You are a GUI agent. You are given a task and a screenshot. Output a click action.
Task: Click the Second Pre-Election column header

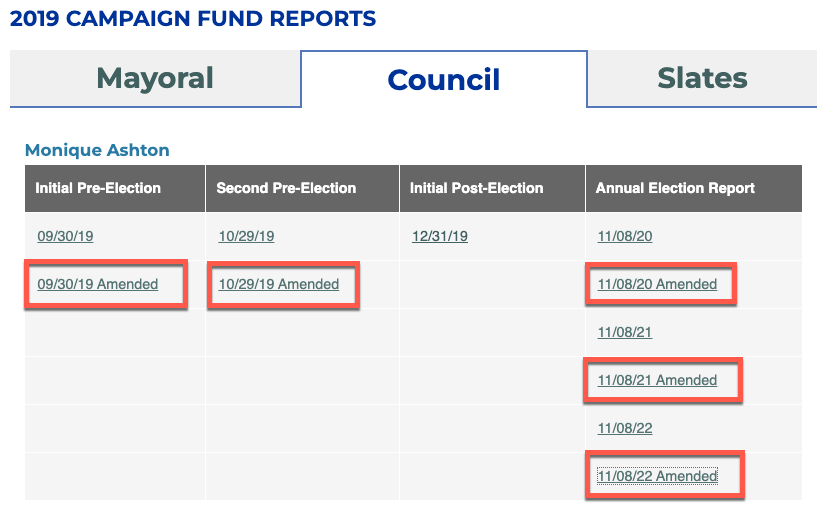pyautogui.click(x=286, y=188)
